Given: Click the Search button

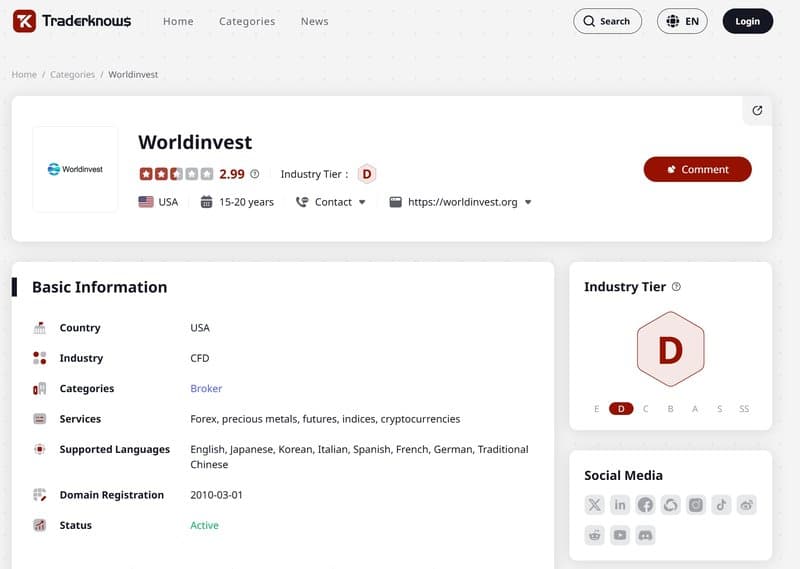Looking at the screenshot, I should click(x=607, y=21).
